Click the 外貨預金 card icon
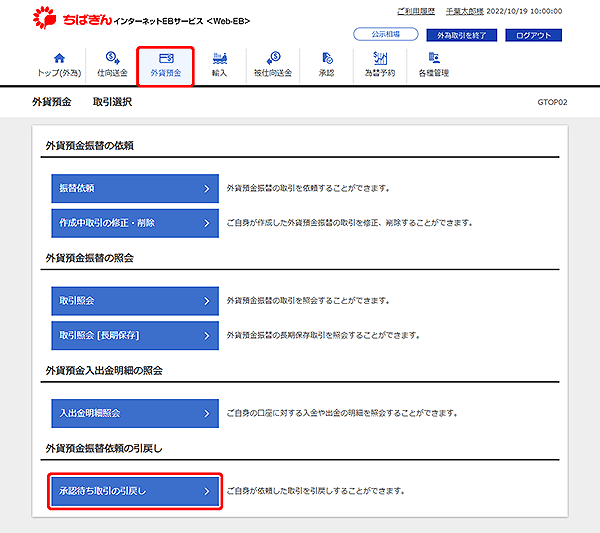Screen dimensions: 600x533 coord(166,58)
